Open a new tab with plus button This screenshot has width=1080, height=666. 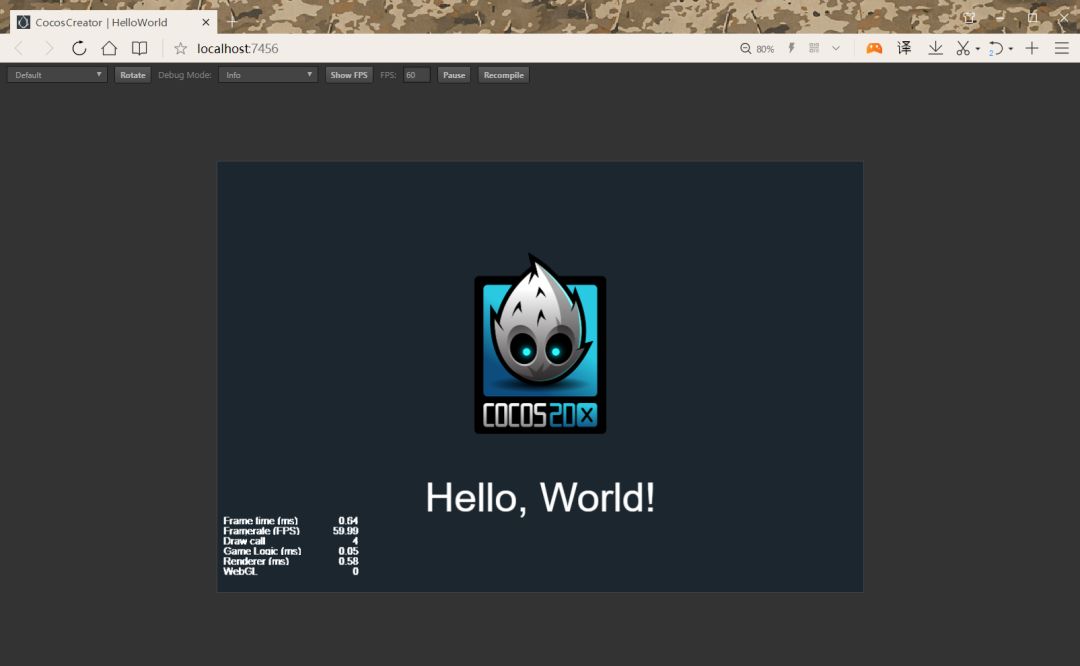click(232, 22)
